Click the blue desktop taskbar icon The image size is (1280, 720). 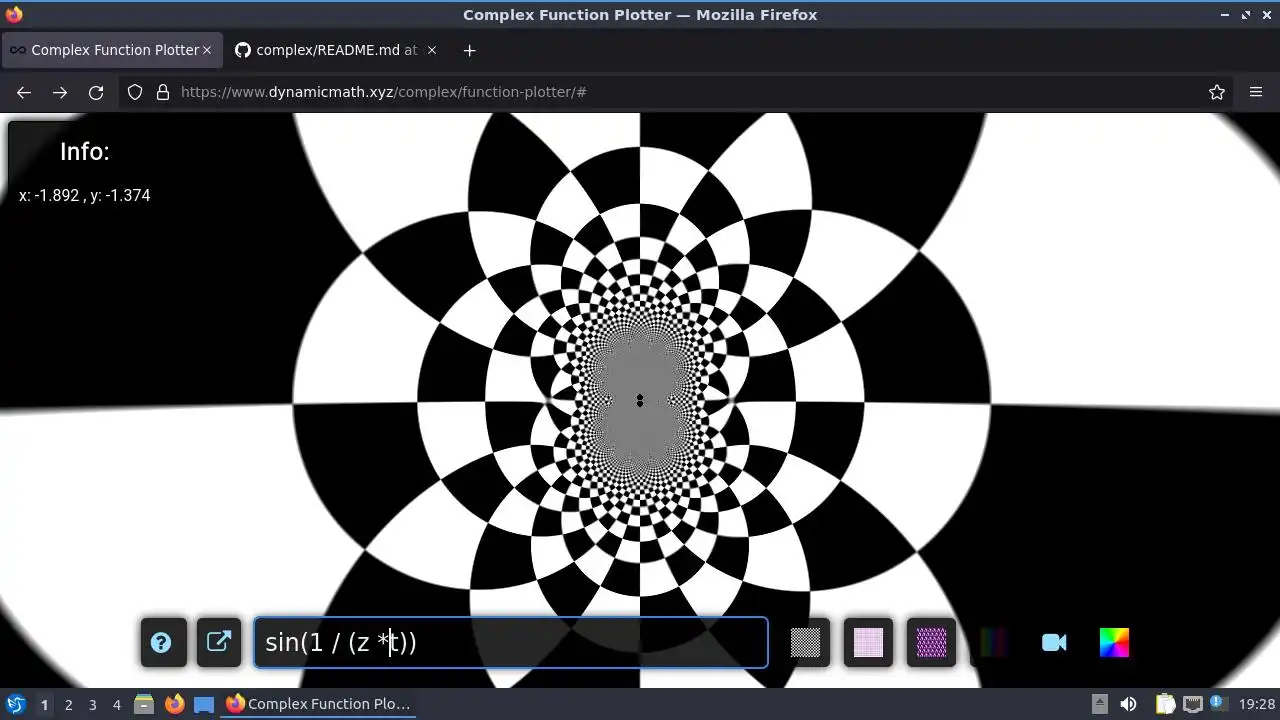click(x=204, y=704)
